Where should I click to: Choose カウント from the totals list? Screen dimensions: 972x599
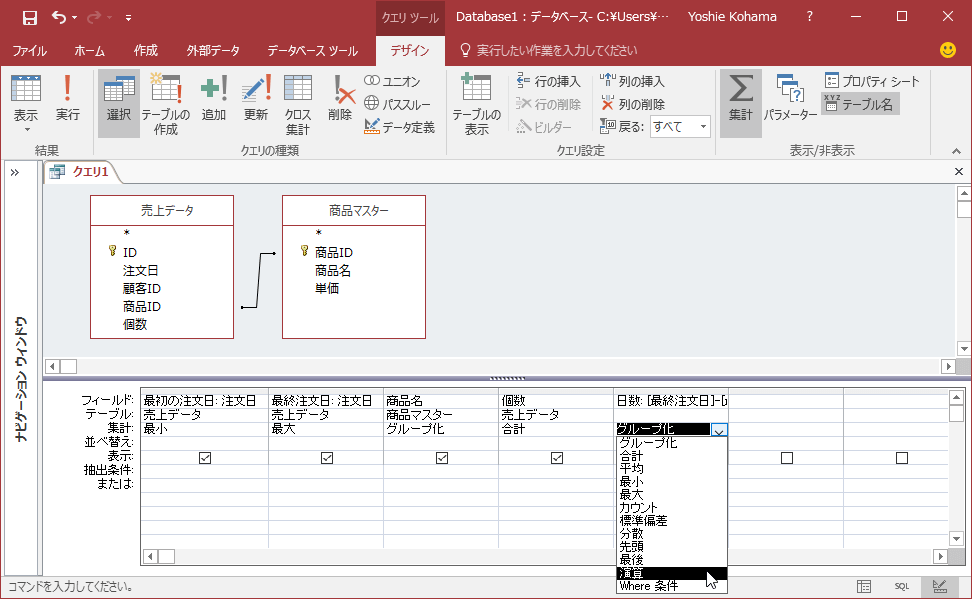[671, 508]
